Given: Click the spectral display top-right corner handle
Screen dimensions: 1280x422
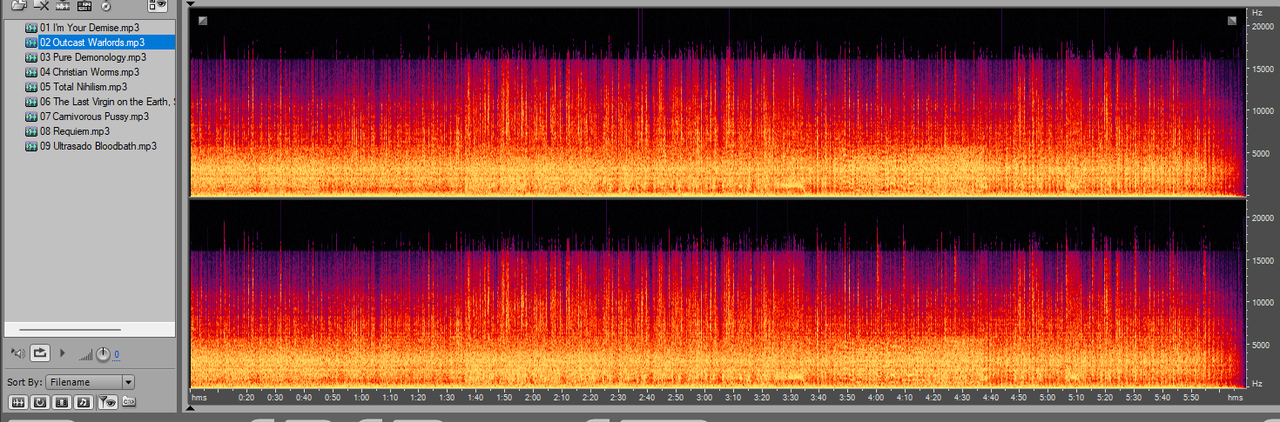Looking at the screenshot, I should [x=1232, y=20].
